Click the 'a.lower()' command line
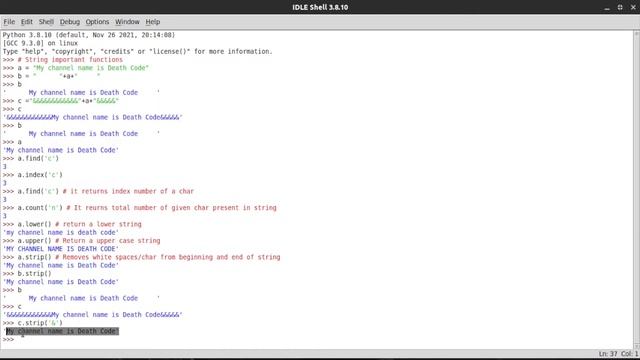The width and height of the screenshot is (640, 360). click(72, 224)
